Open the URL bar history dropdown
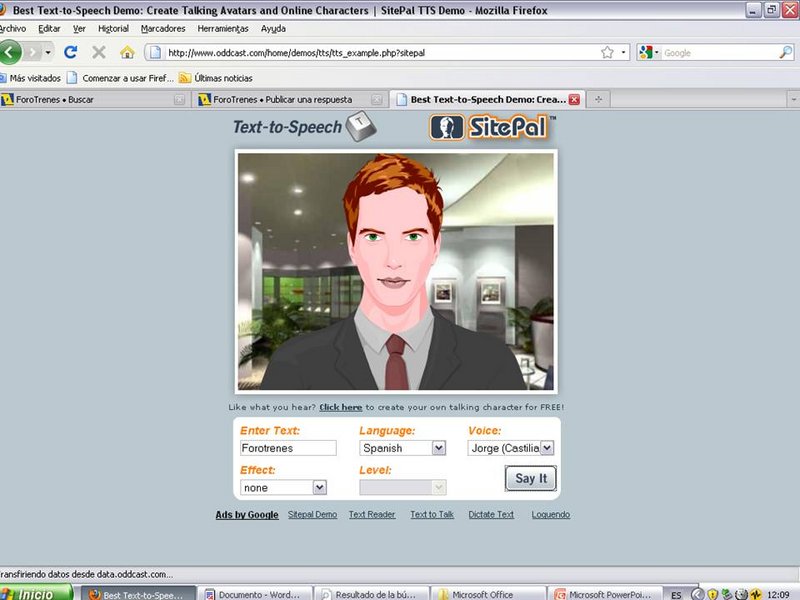 623,52
